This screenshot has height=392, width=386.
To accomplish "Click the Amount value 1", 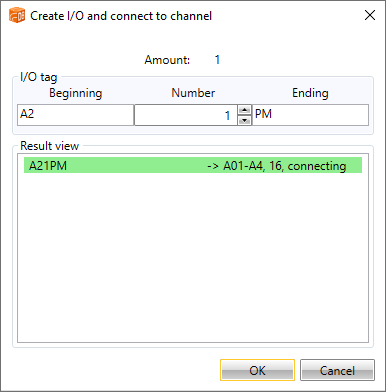I will 217,60.
